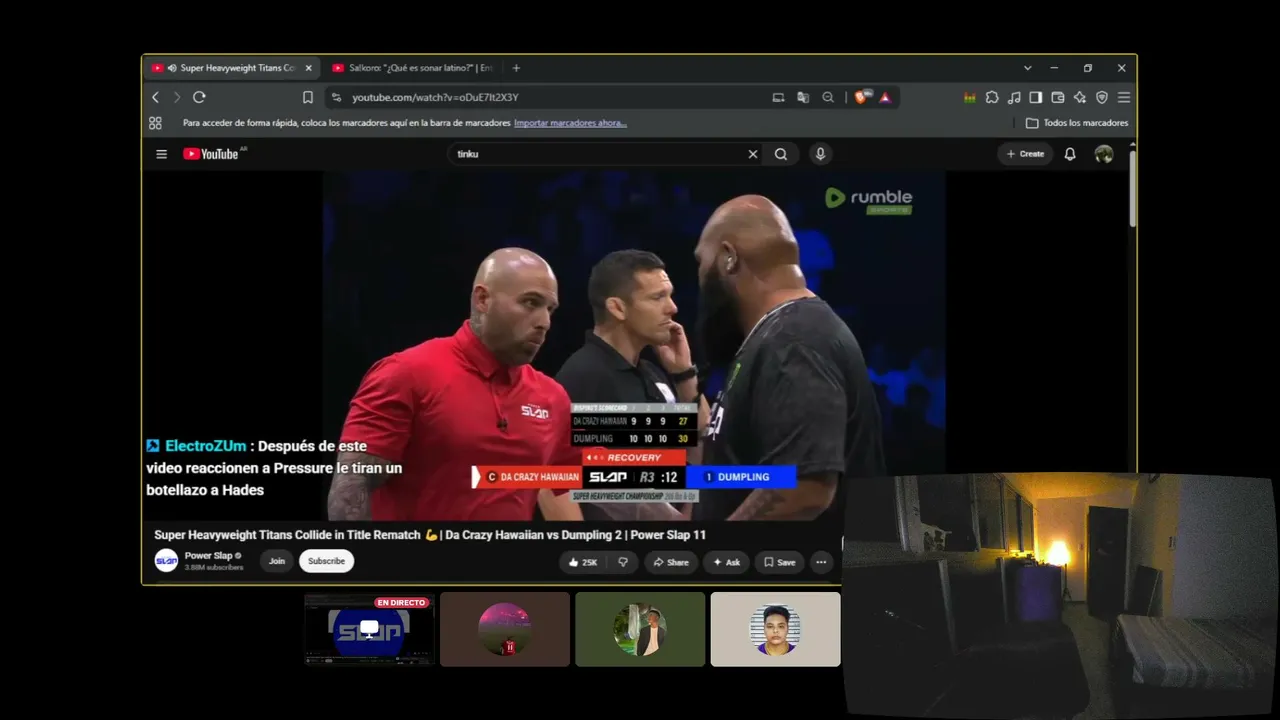This screenshot has width=1280, height=720.
Task: Expand the tab search dropdown chevron
Action: click(x=1027, y=68)
